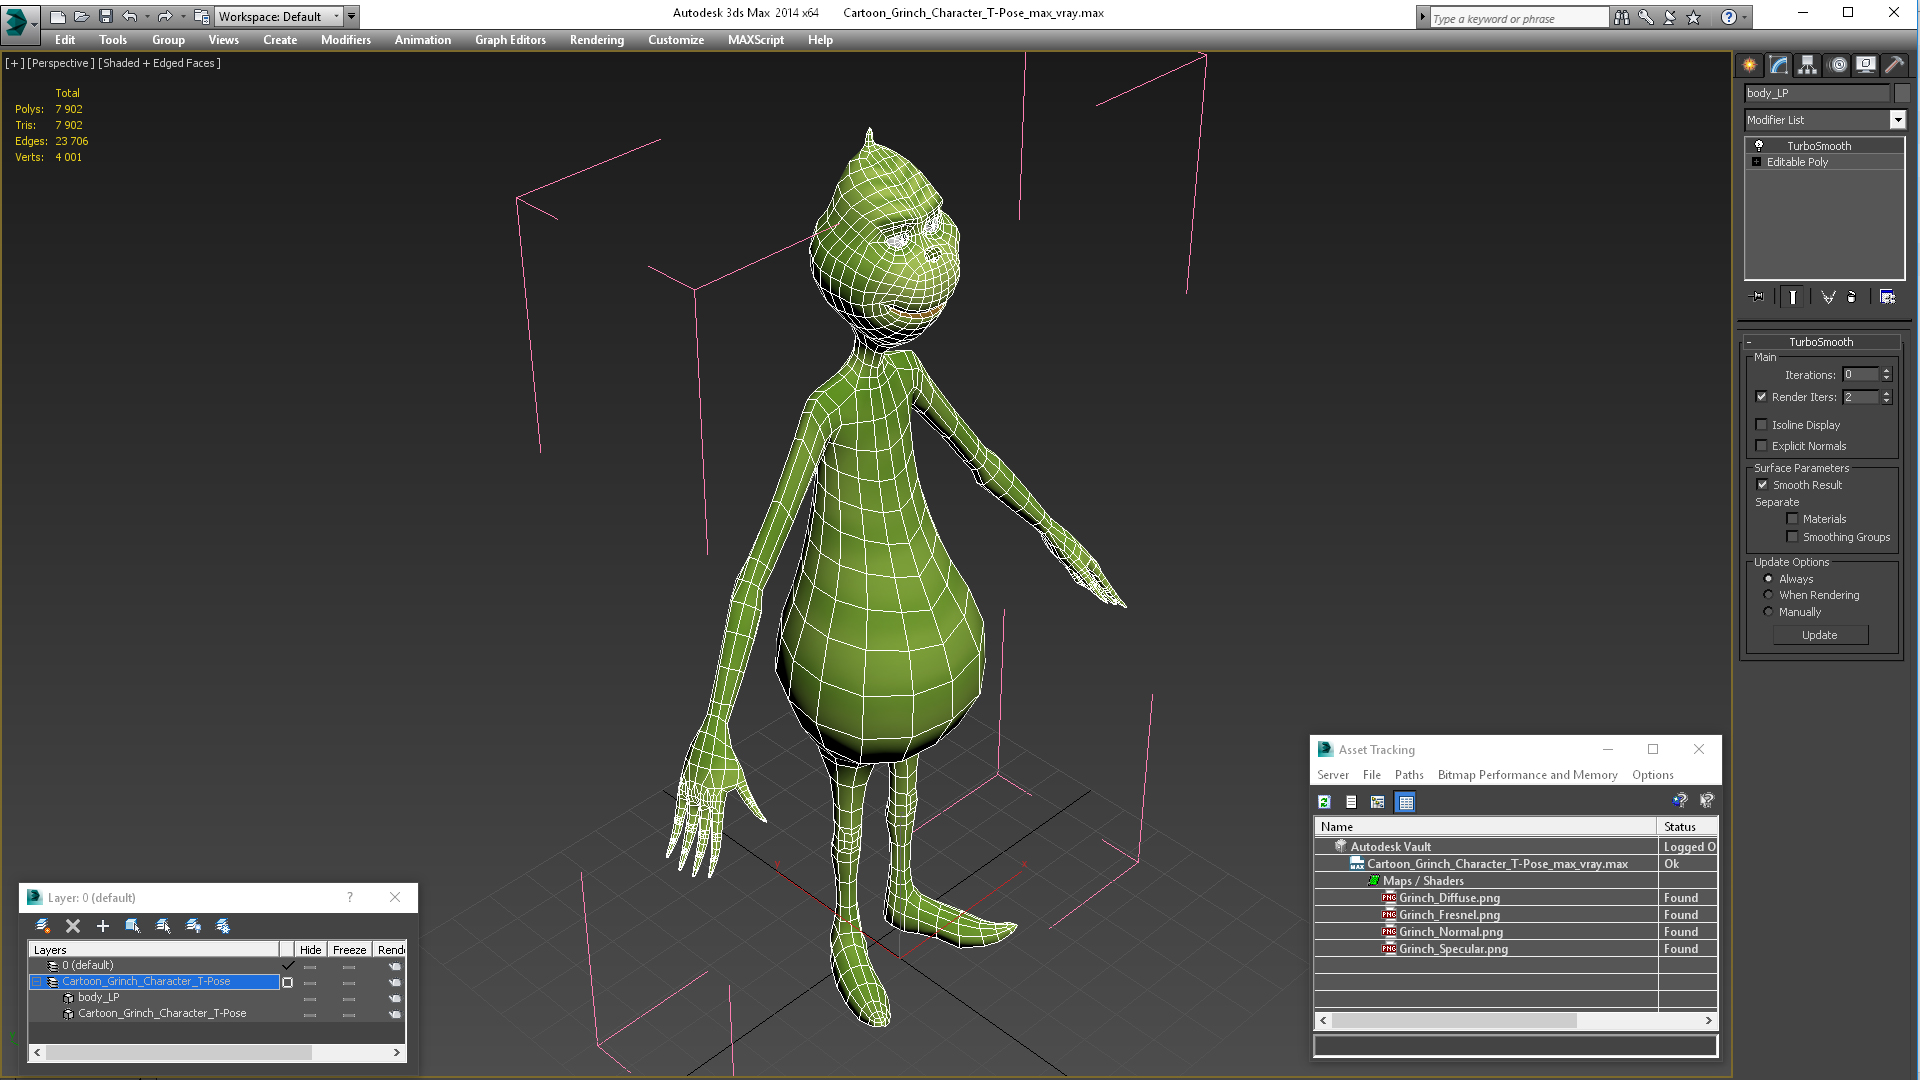This screenshot has height=1080, width=1920.
Task: Open Configure Modifier Sets icon
Action: pyautogui.click(x=1887, y=297)
